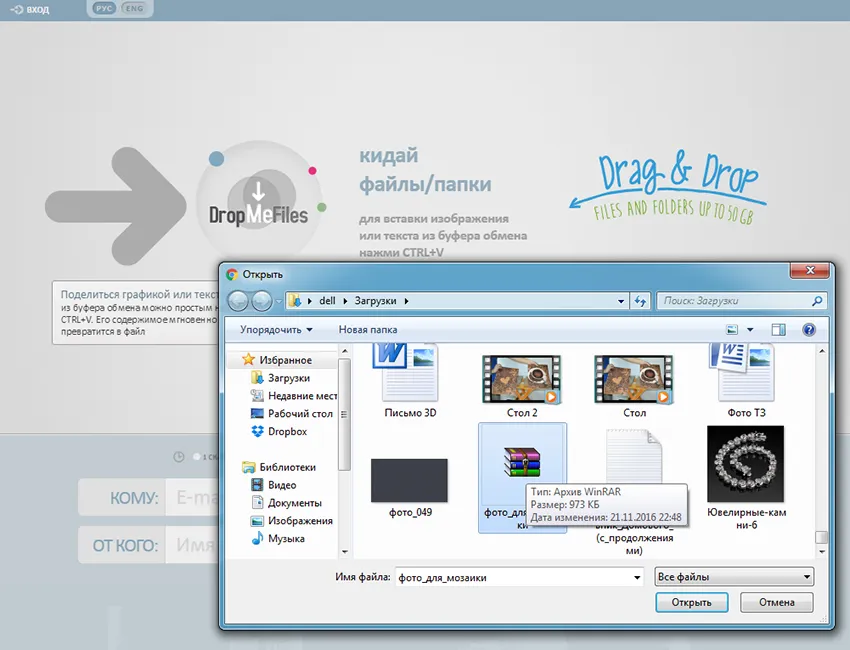Screen dimensions: 850x650
Task: Select the Фото ТЗ document file
Action: [x=746, y=382]
